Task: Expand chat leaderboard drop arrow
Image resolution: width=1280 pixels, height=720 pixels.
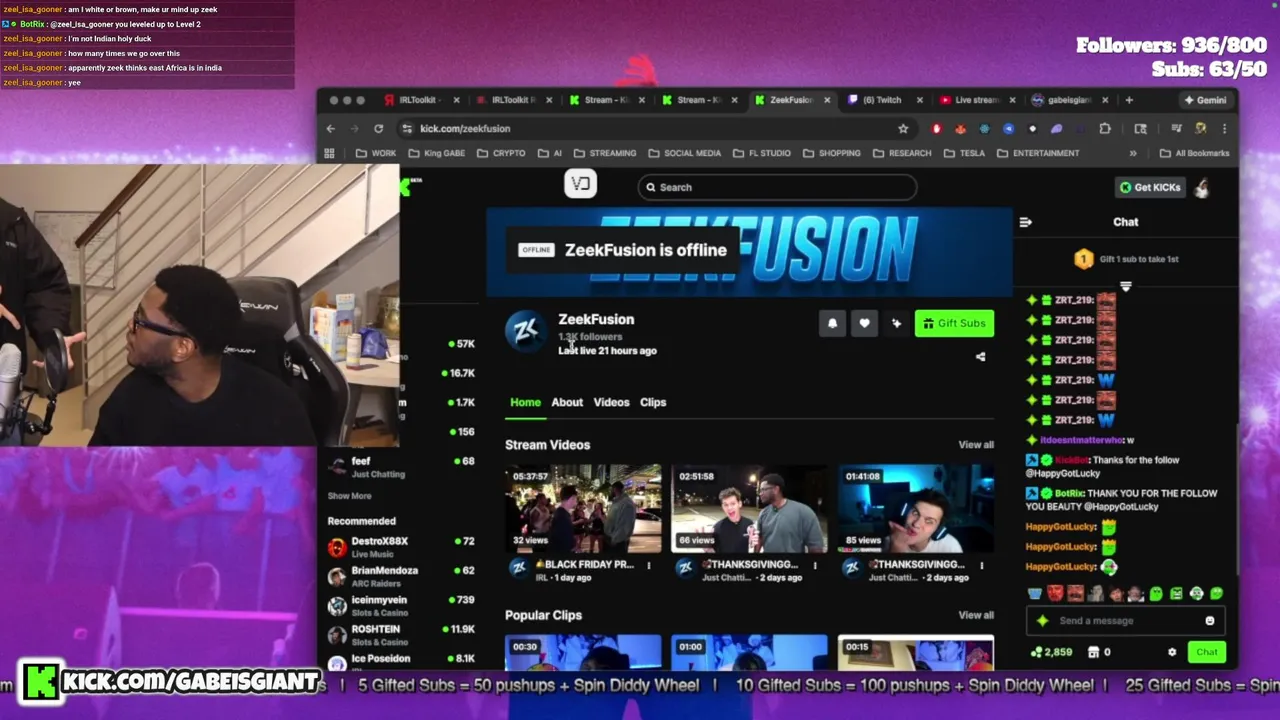Action: pyautogui.click(x=1126, y=286)
